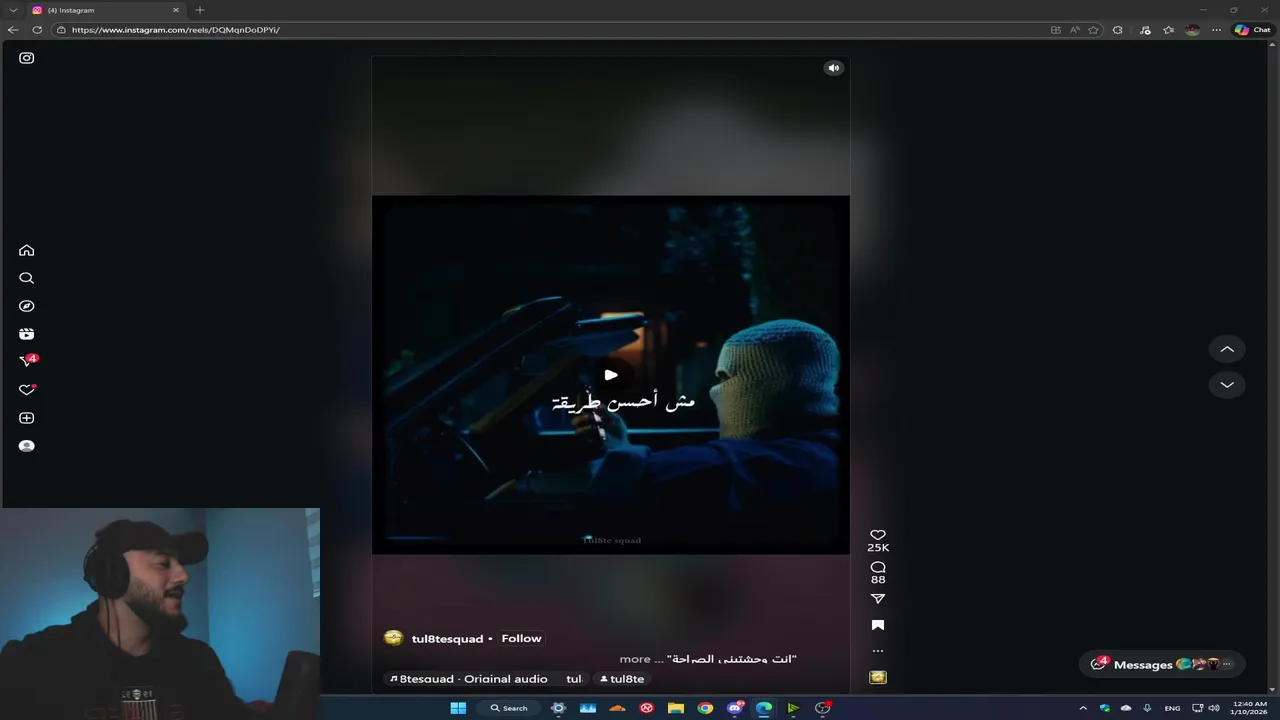Open the Copilot Chat sidebar

[1252, 30]
